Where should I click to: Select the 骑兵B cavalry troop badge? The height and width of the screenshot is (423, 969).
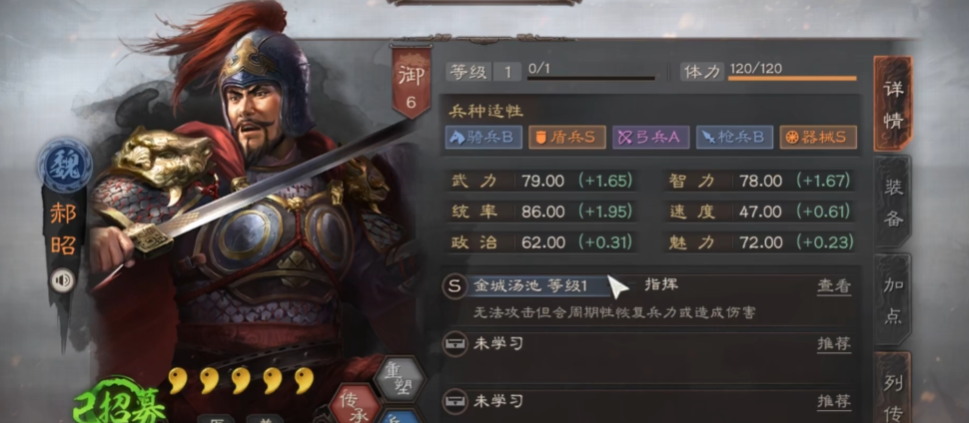483,137
